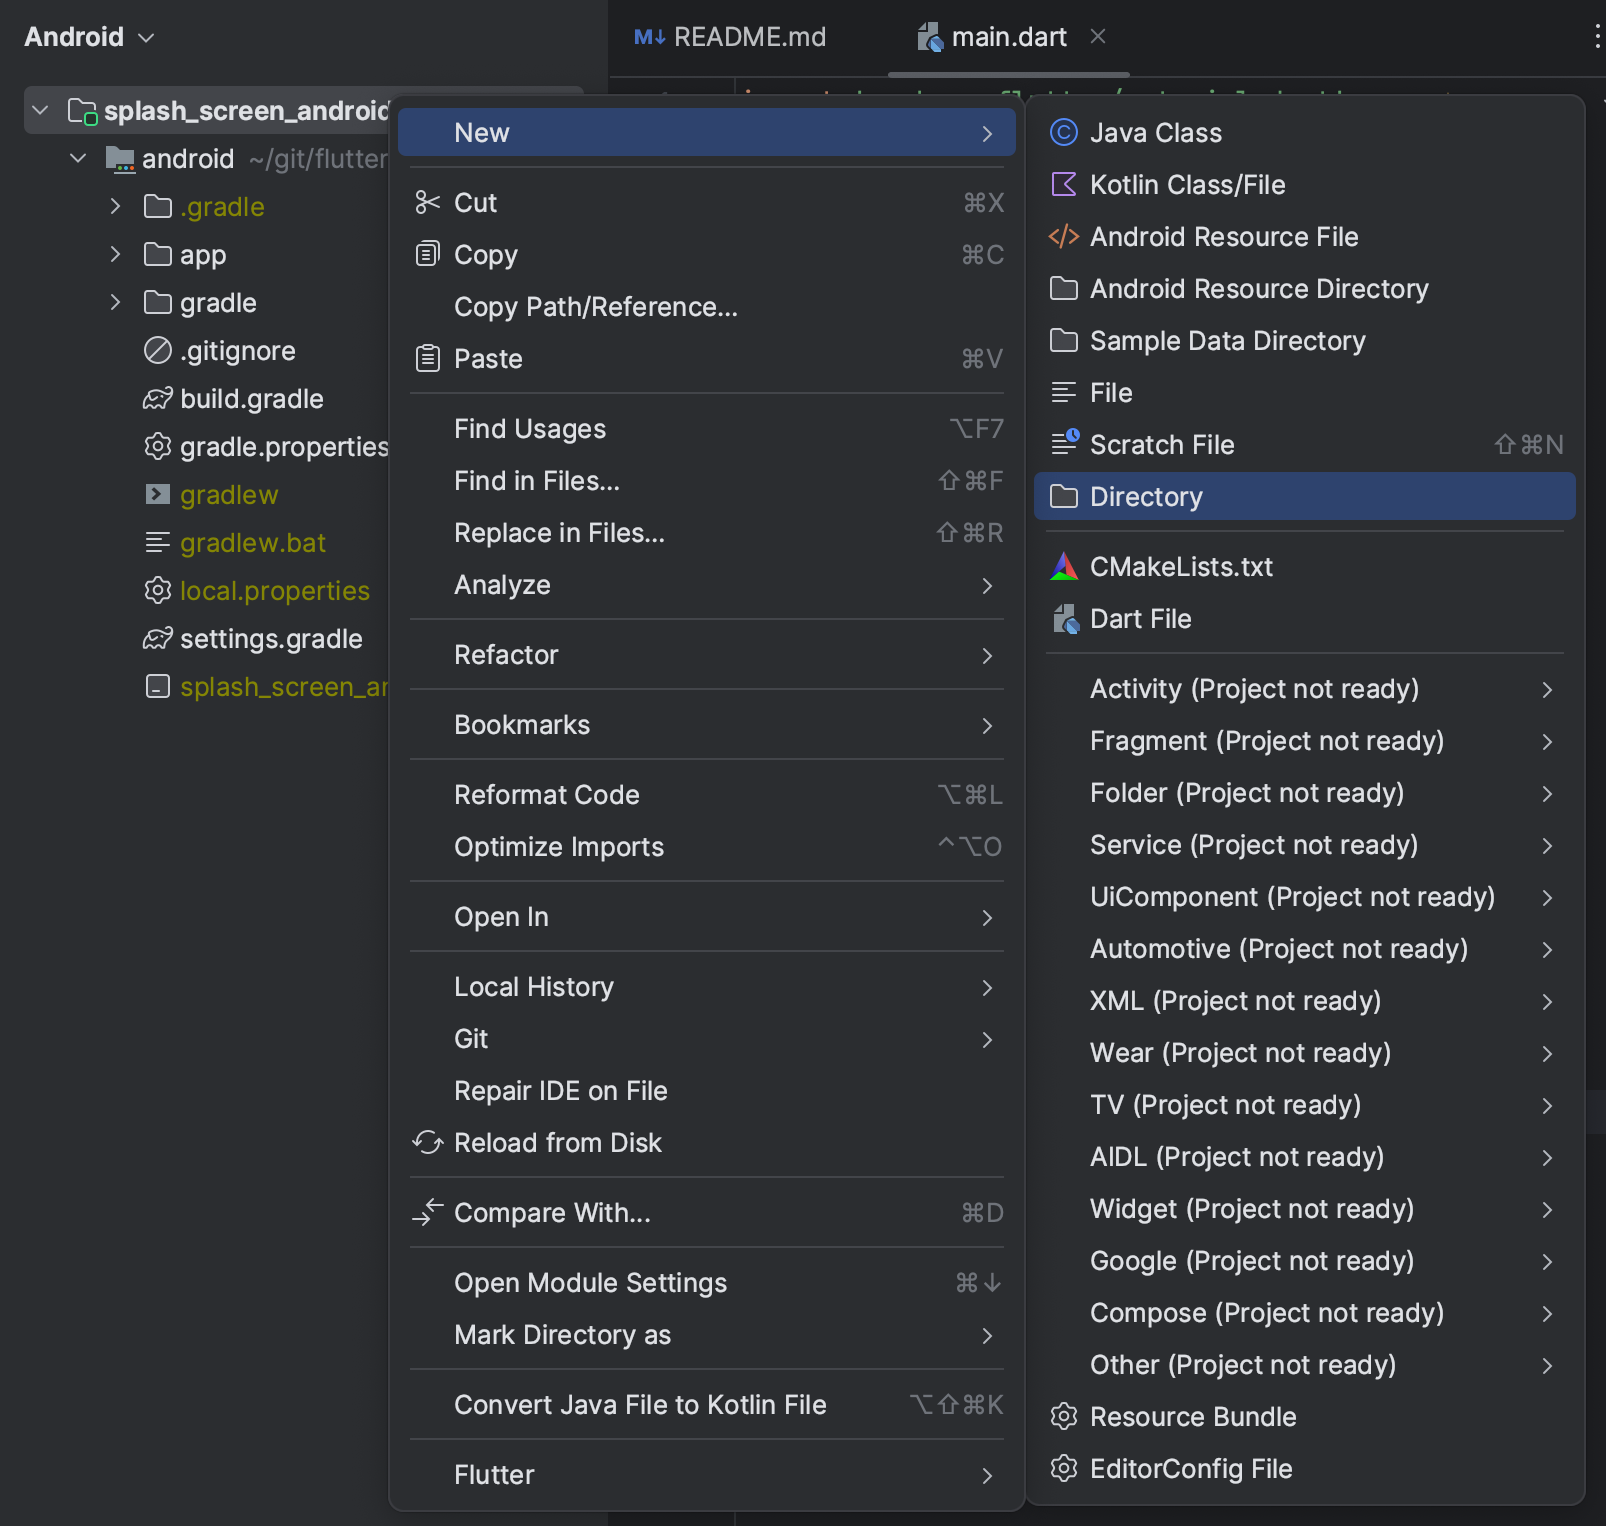1606x1526 pixels.
Task: Click the Compare With arrows icon
Action: [x=428, y=1212]
